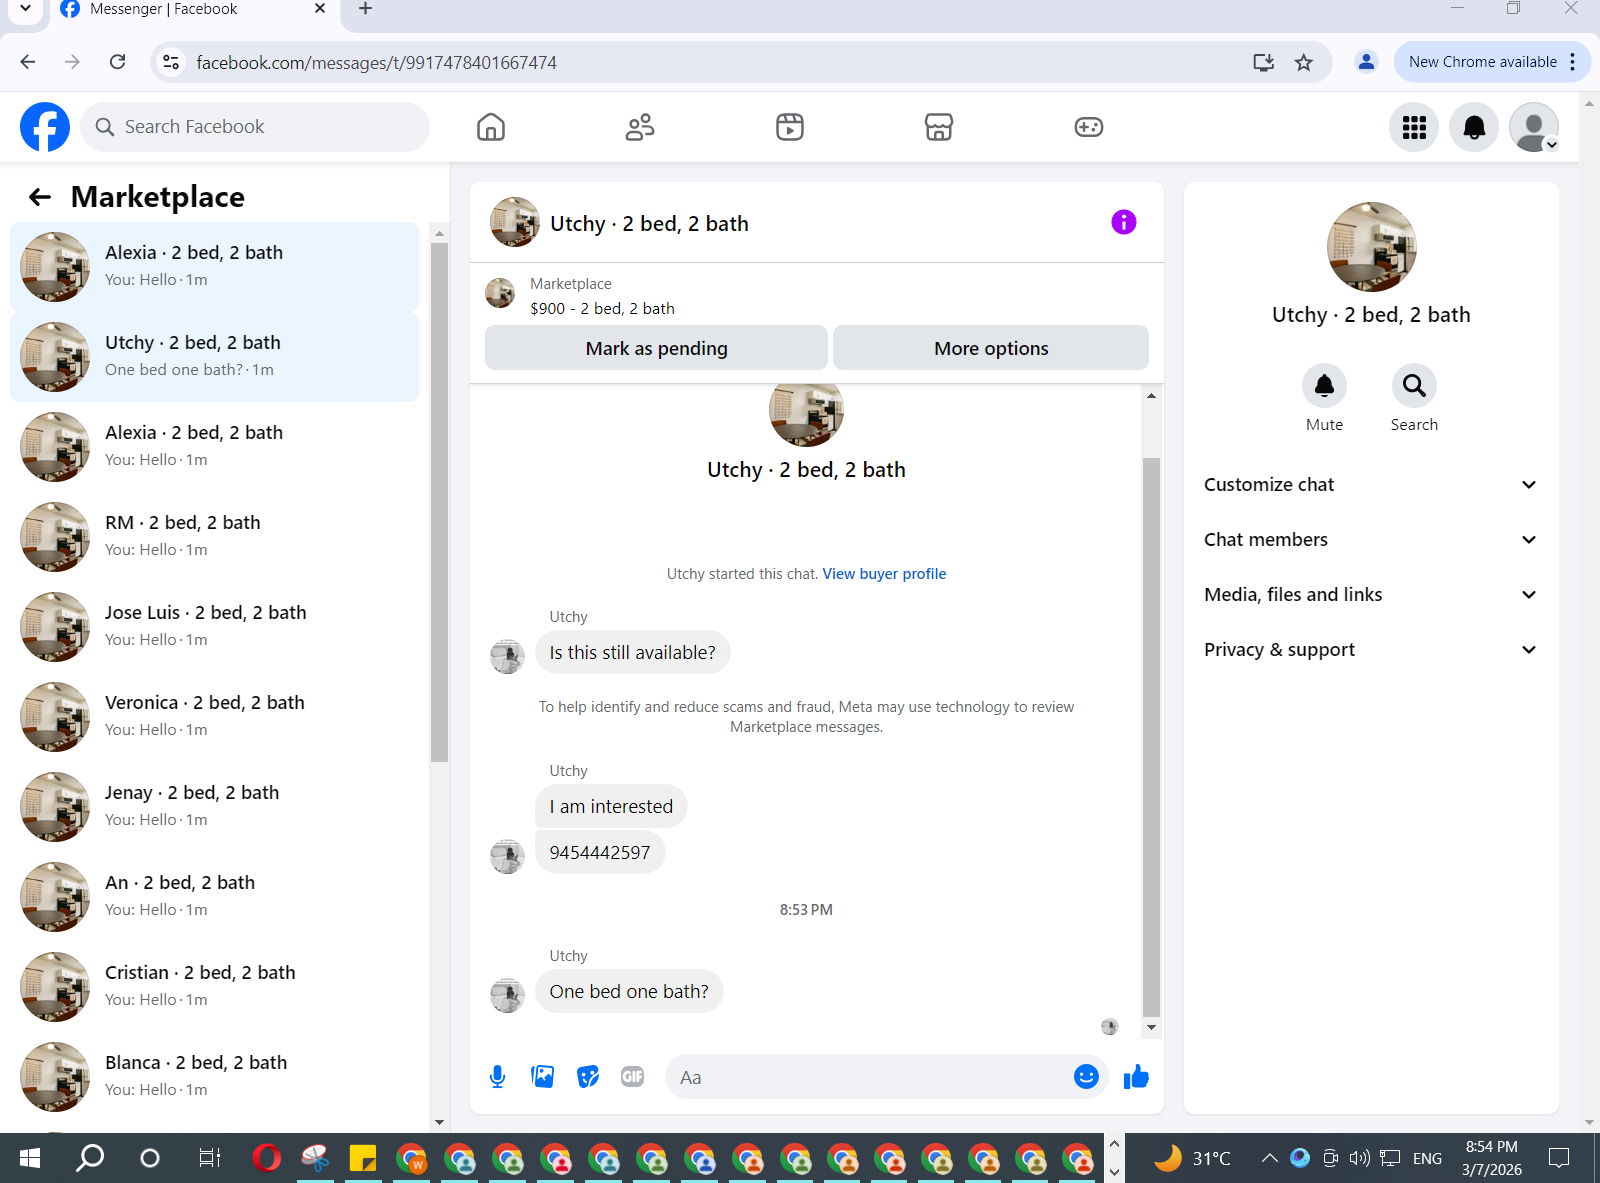Image resolution: width=1600 pixels, height=1183 pixels.
Task: Open Windows taskbar search
Action: click(90, 1158)
